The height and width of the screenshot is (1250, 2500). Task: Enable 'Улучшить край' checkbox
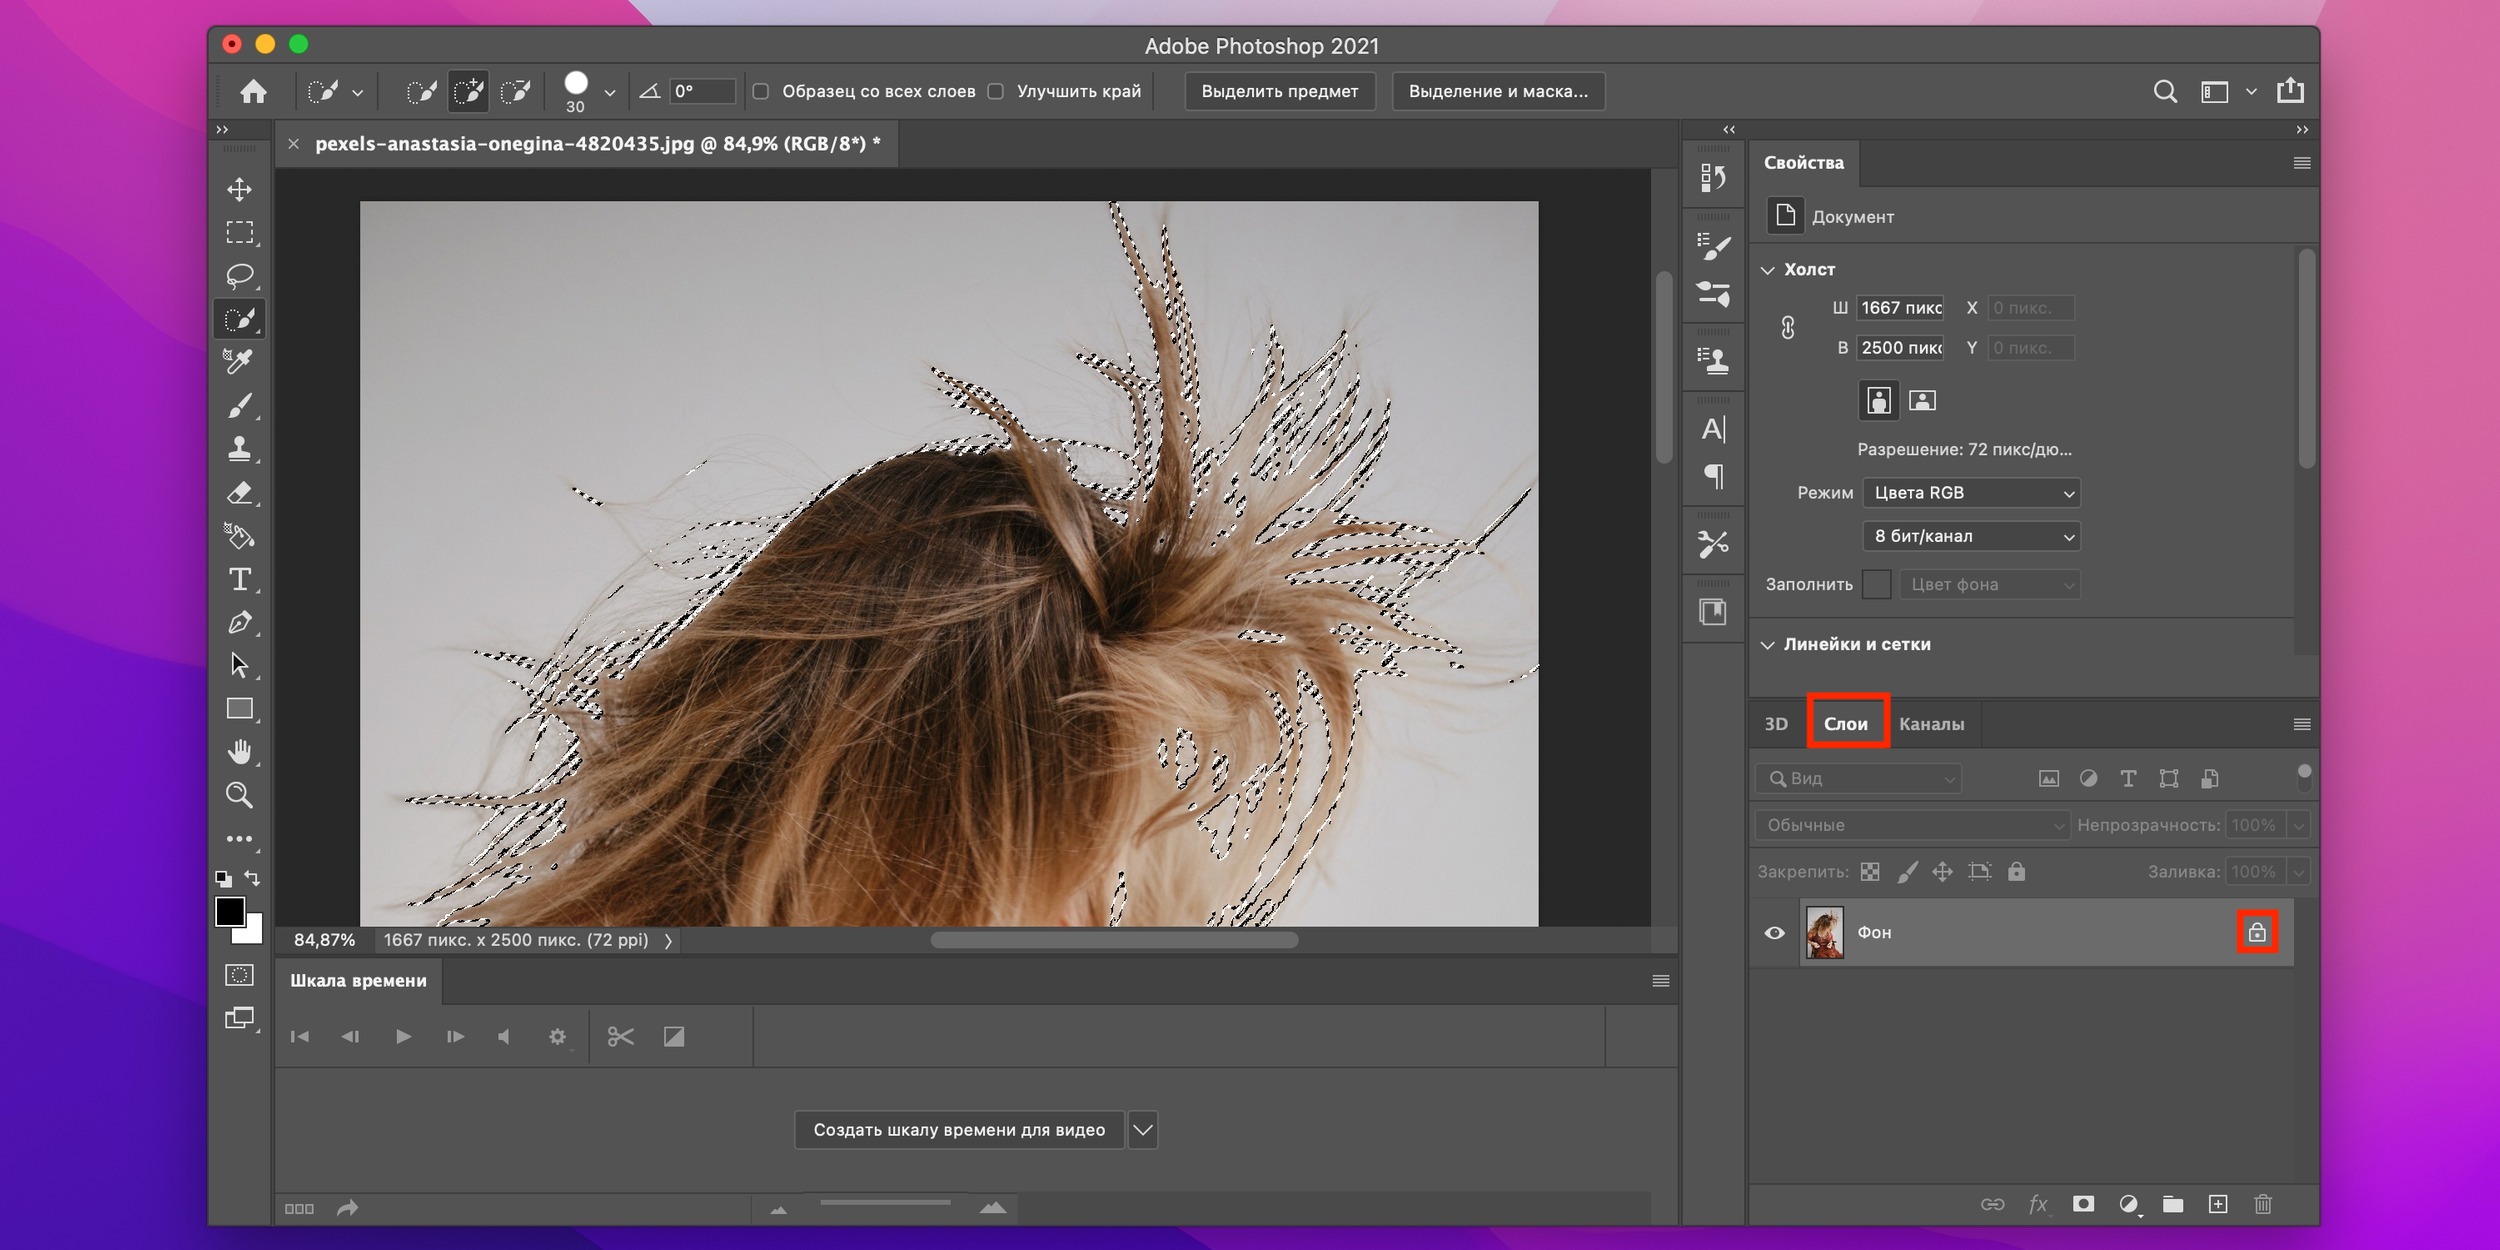[x=996, y=92]
